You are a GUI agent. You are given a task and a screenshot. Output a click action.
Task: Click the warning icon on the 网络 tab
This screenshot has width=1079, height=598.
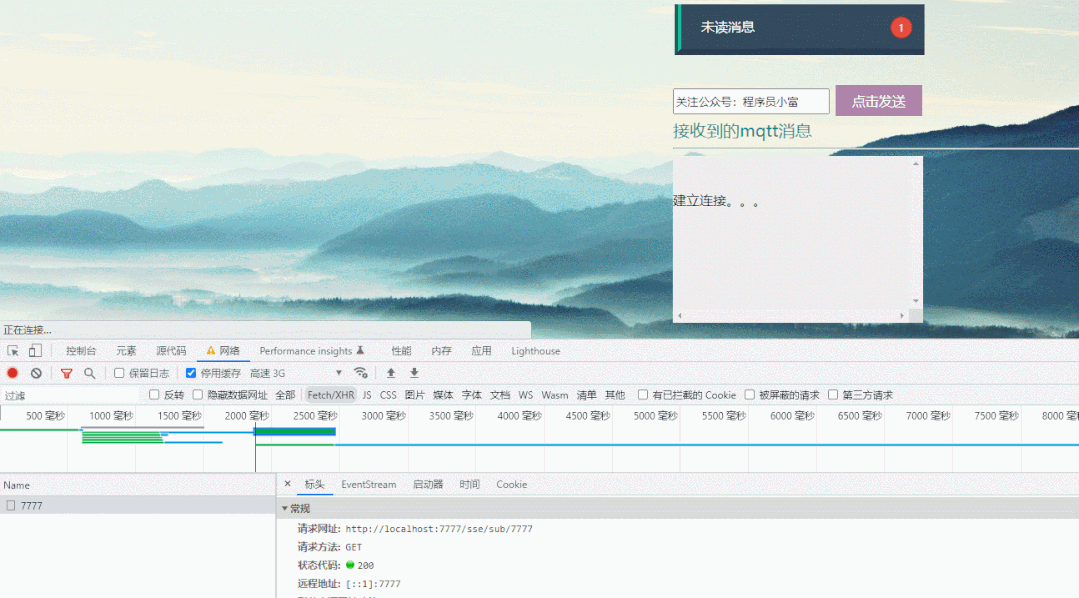pos(210,351)
